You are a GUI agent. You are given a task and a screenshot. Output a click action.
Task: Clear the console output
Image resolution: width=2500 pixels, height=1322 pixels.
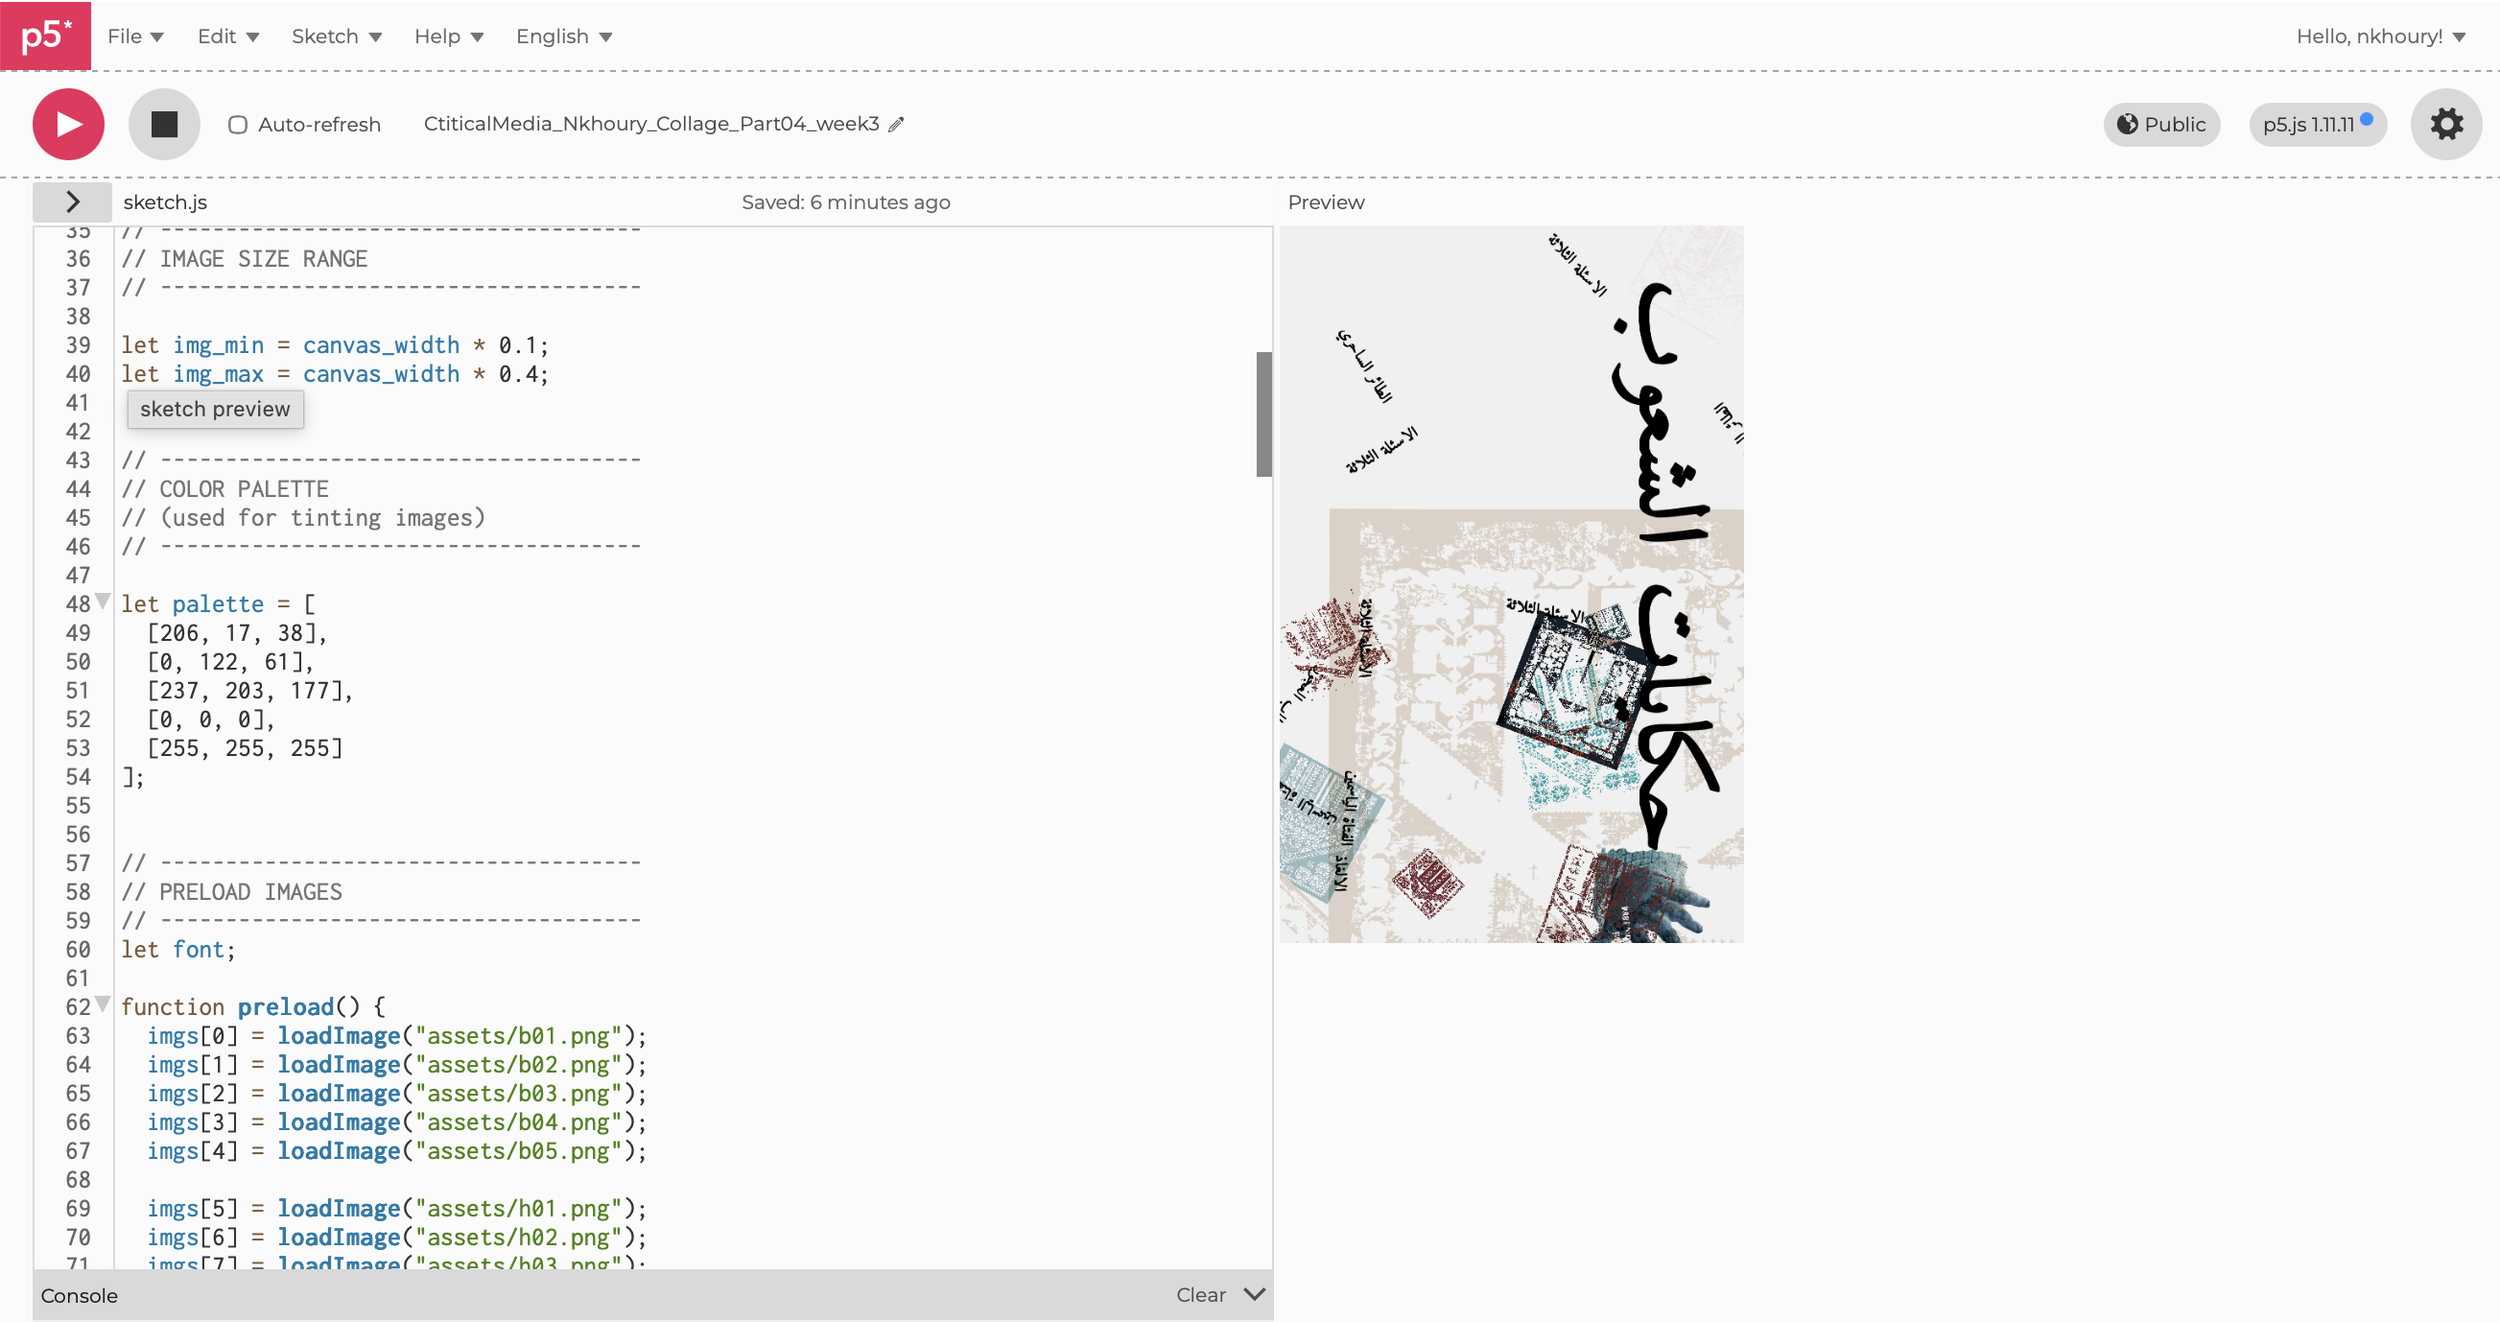click(x=1200, y=1295)
